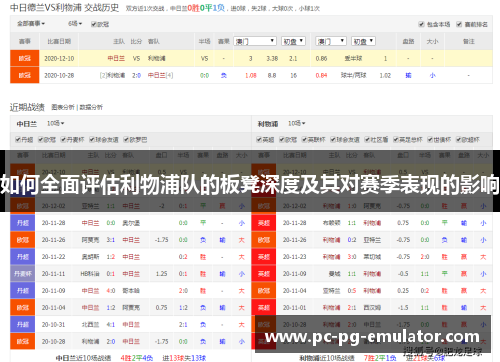The image size is (500, 362).
Task: Uncheck 英联杯 league filter
Action: click(x=304, y=139)
